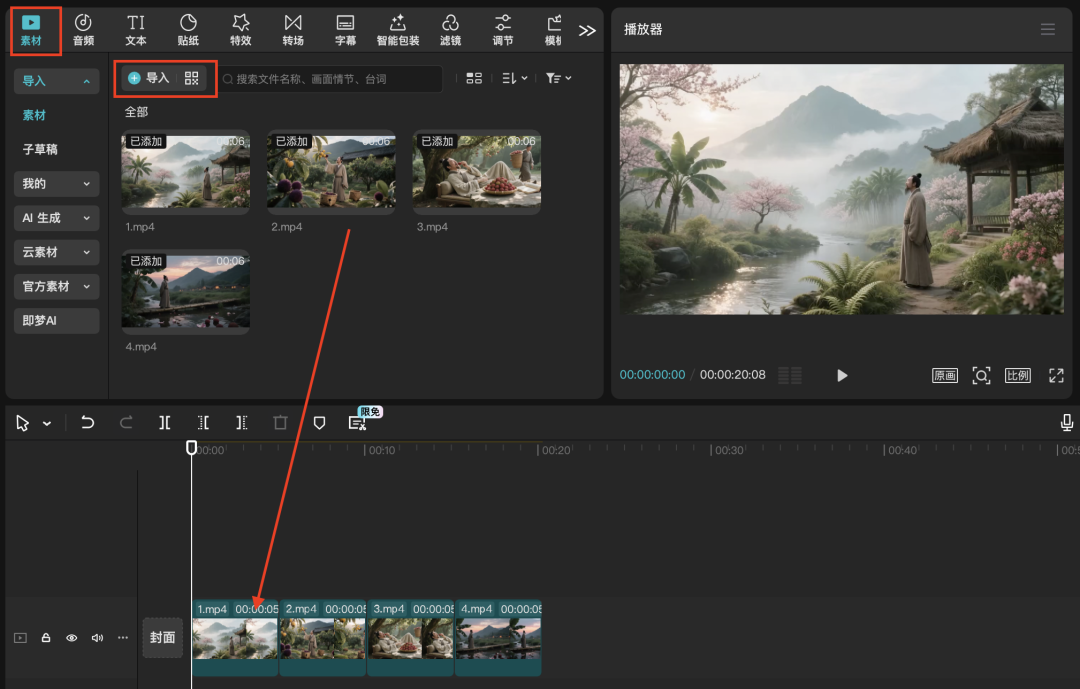The width and height of the screenshot is (1080, 689).
Task: Switch to the 音频 audio tab
Action: pos(84,29)
